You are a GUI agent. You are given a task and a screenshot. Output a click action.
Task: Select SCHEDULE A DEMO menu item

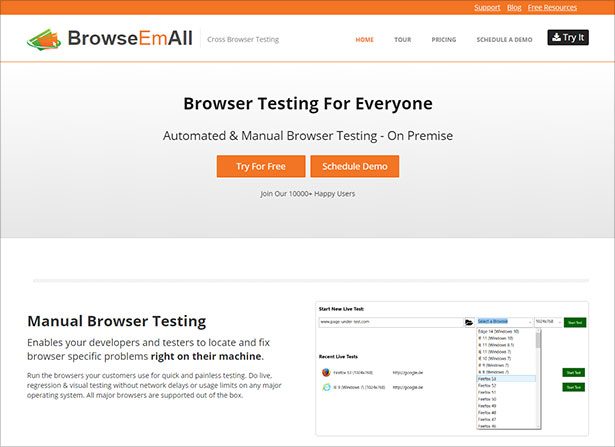(x=504, y=40)
